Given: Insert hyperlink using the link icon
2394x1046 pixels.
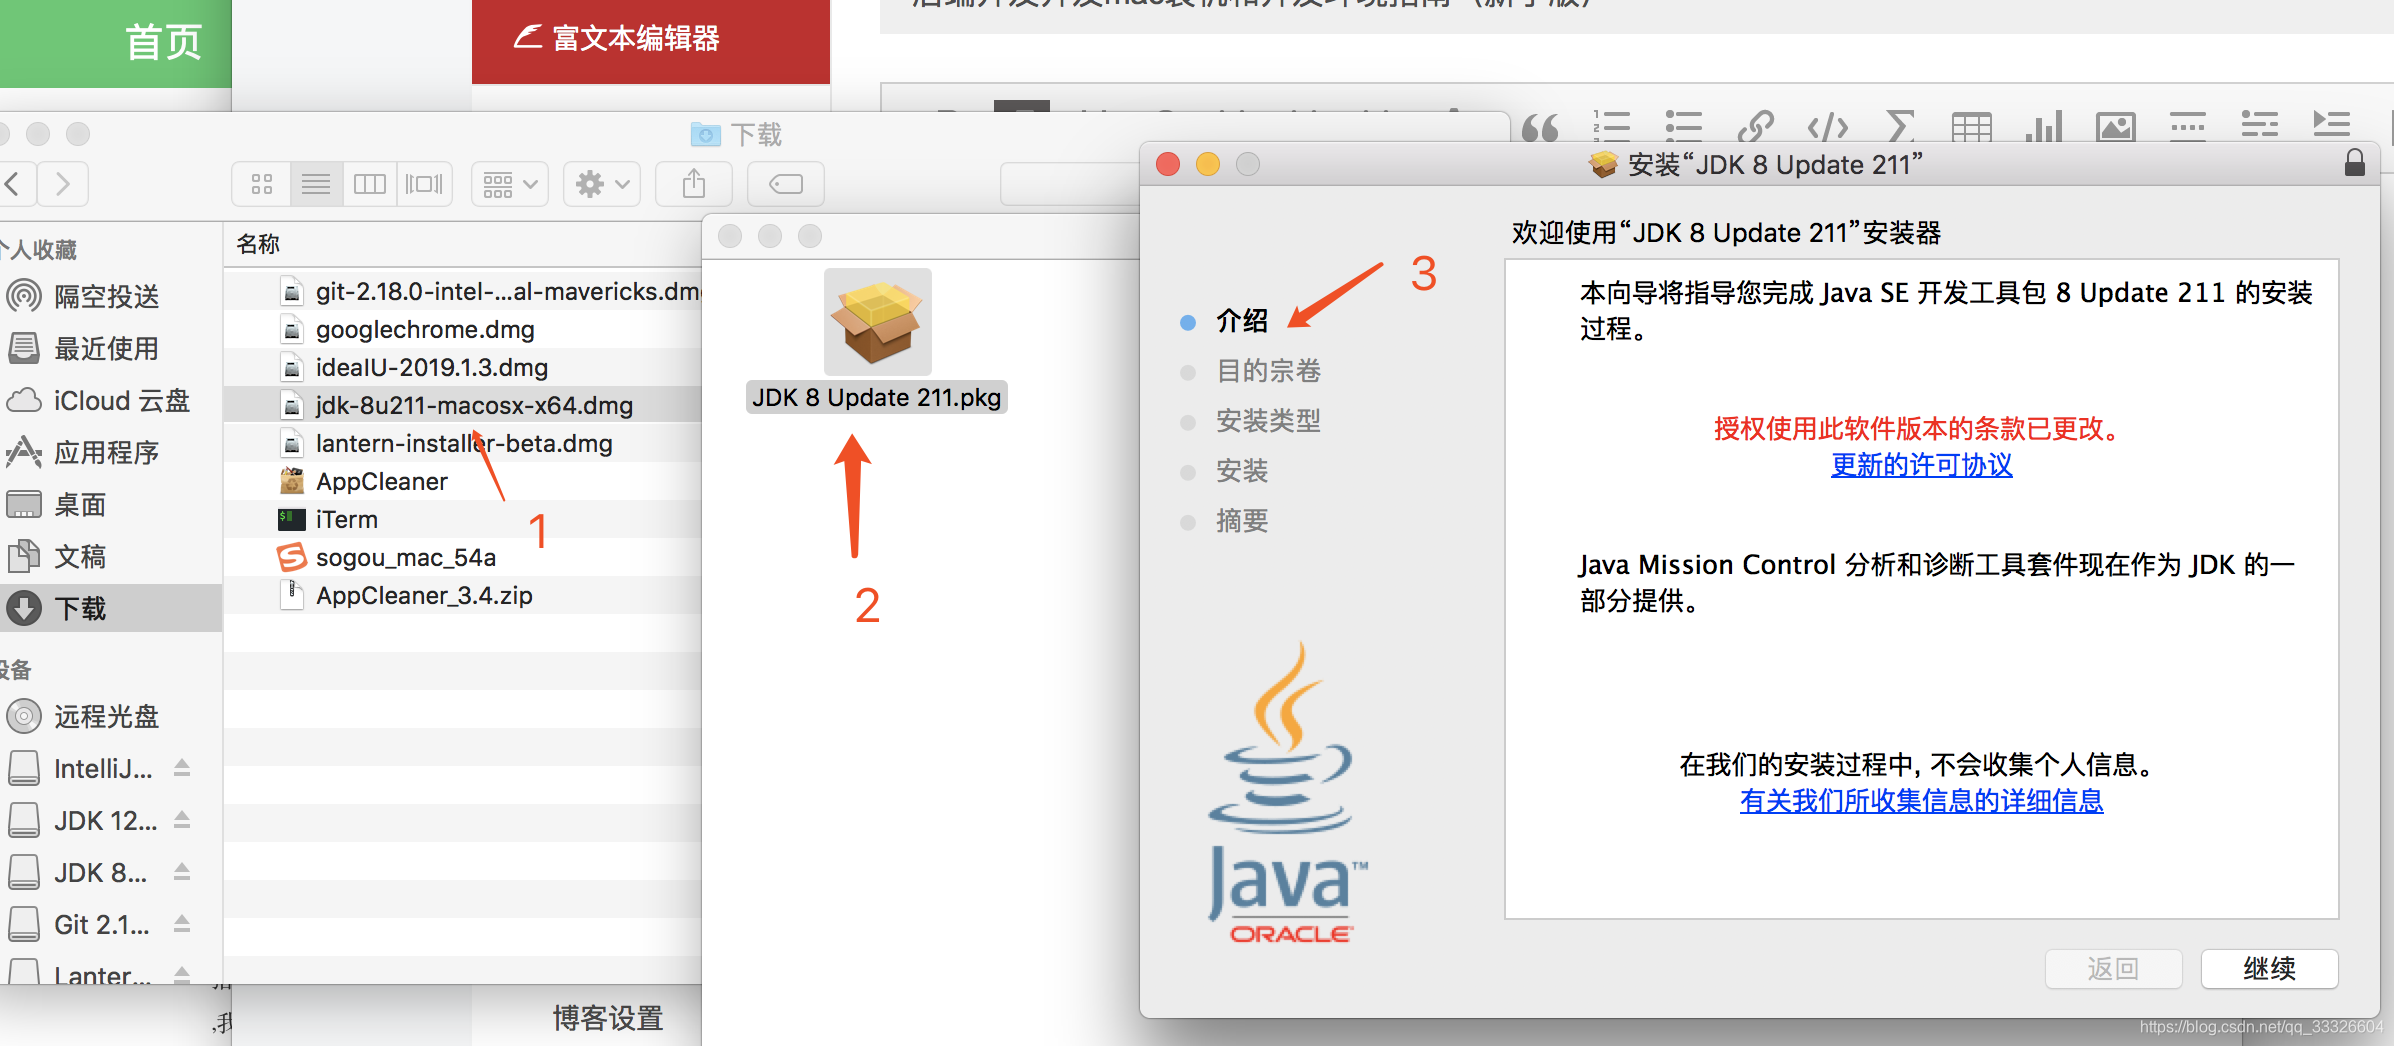Looking at the screenshot, I should coord(1755,126).
